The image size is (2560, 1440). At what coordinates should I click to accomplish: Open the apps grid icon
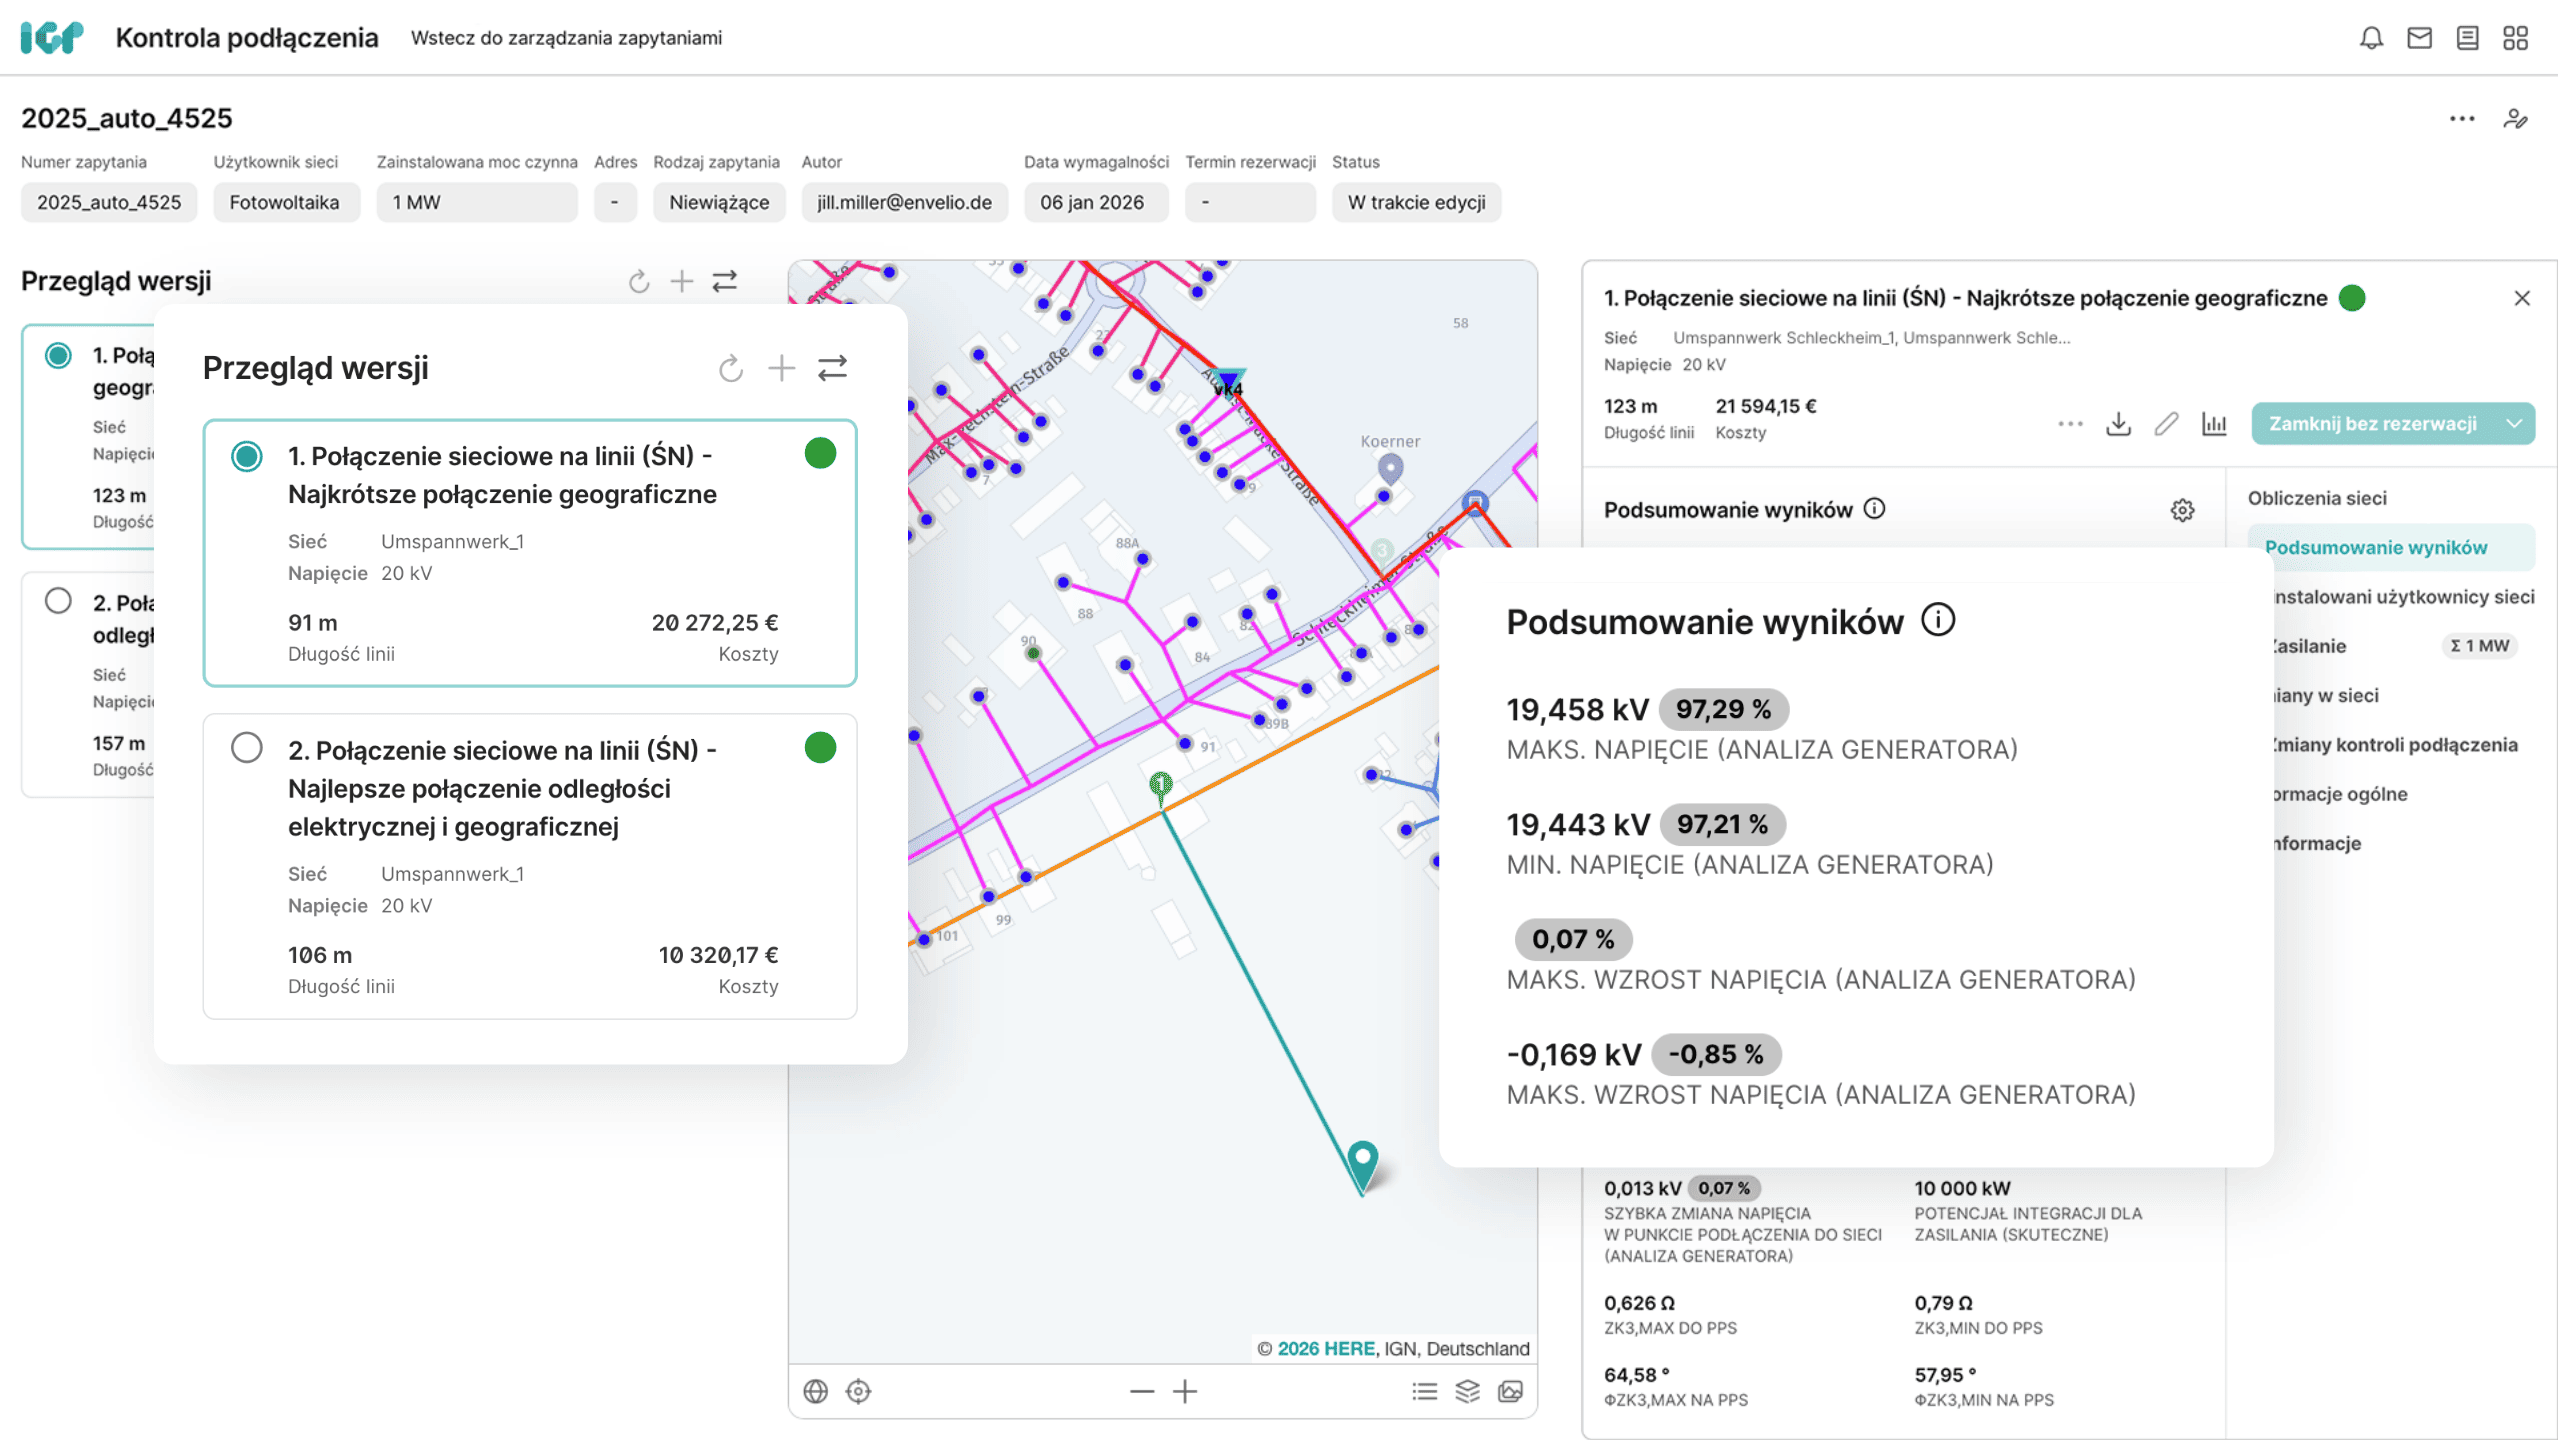click(2515, 38)
